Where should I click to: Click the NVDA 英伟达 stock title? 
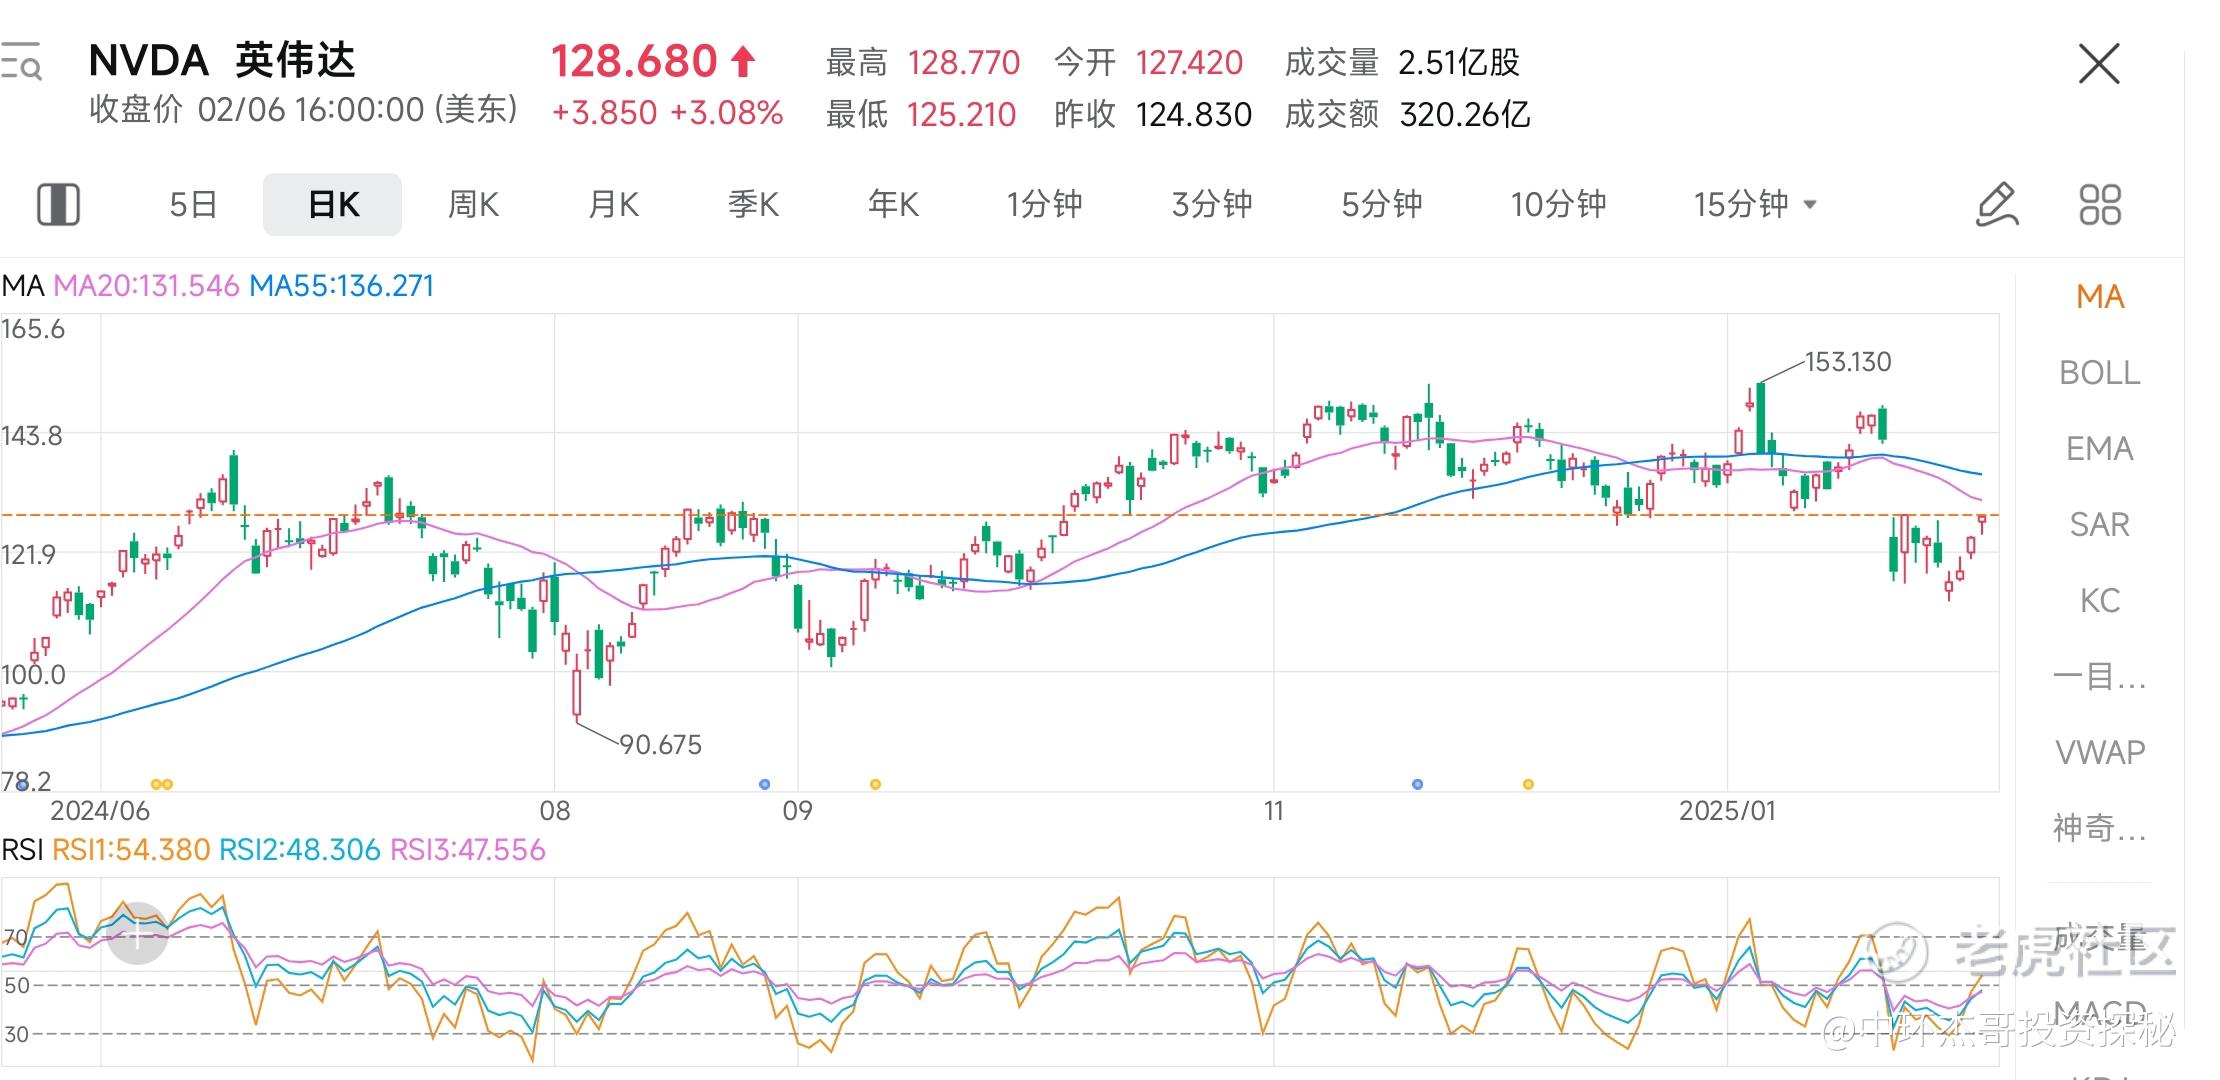[x=222, y=61]
